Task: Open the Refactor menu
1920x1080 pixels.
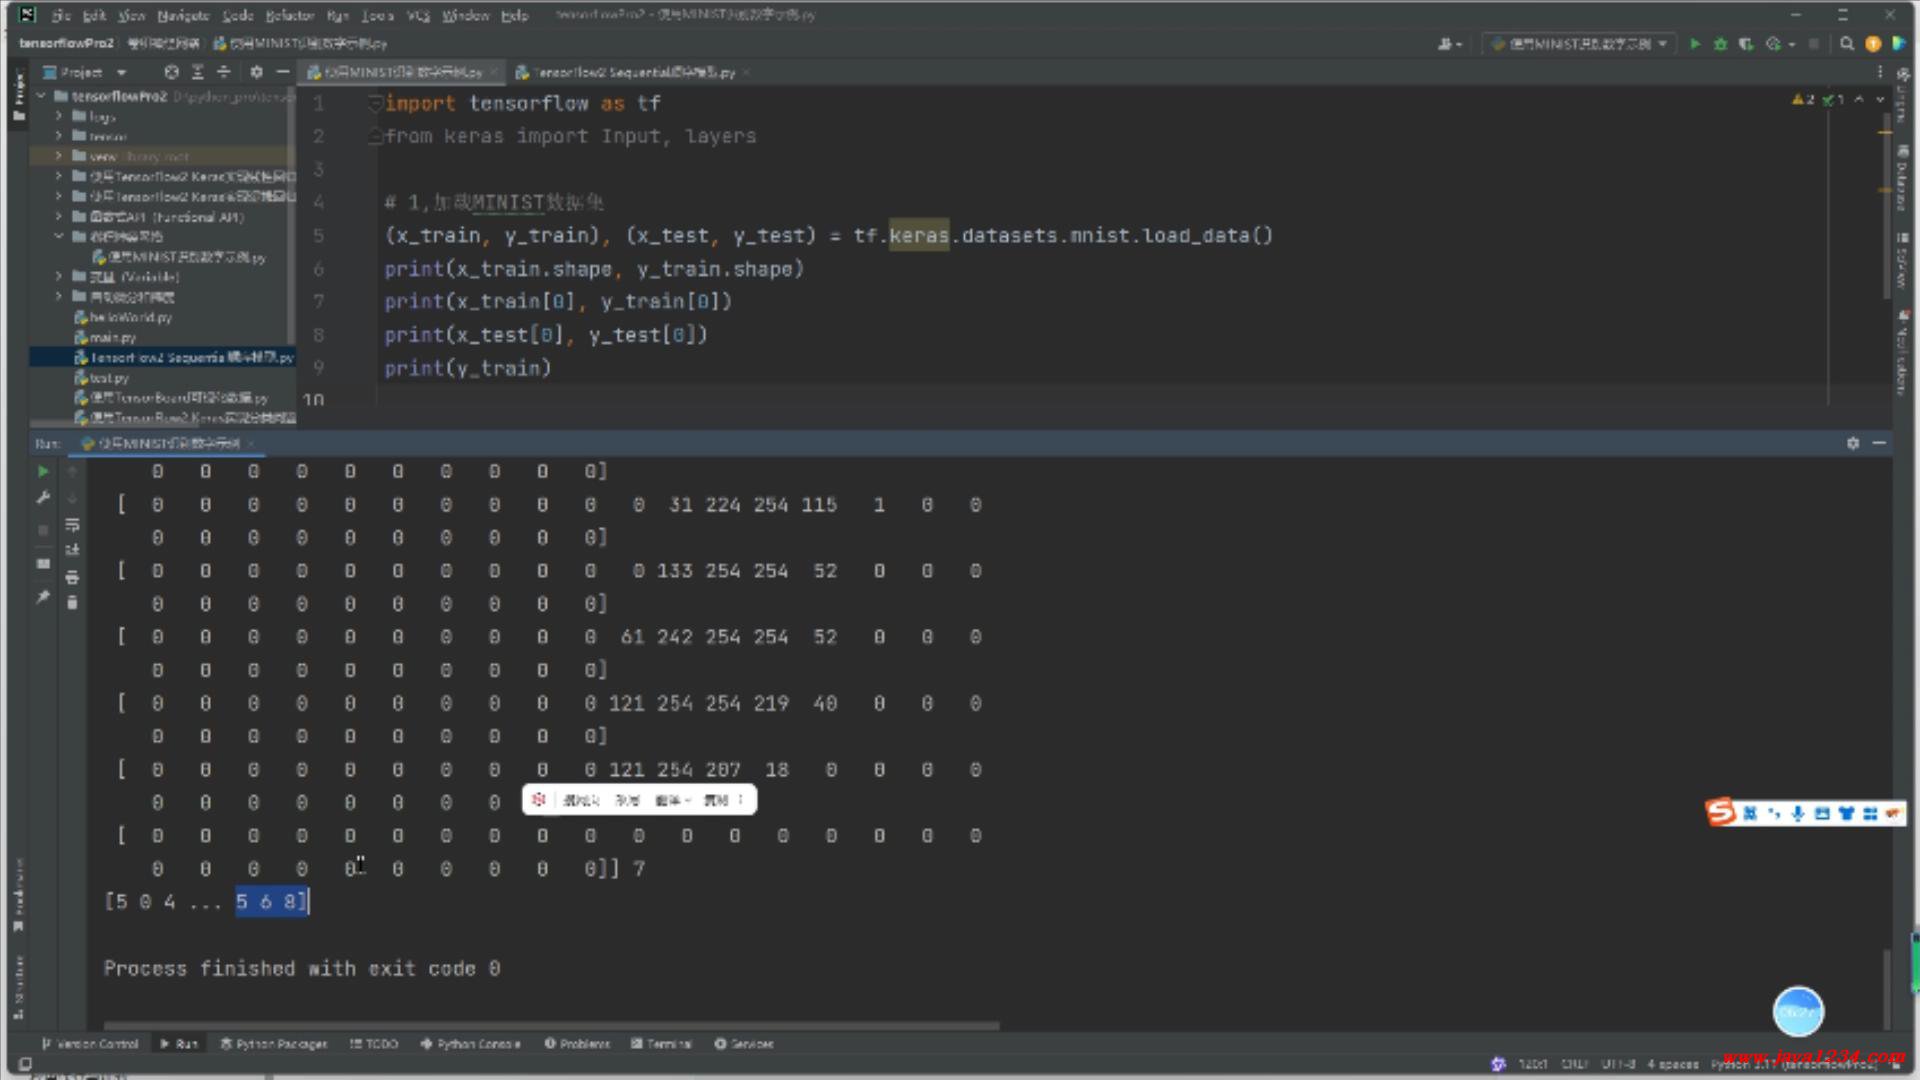Action: [289, 15]
